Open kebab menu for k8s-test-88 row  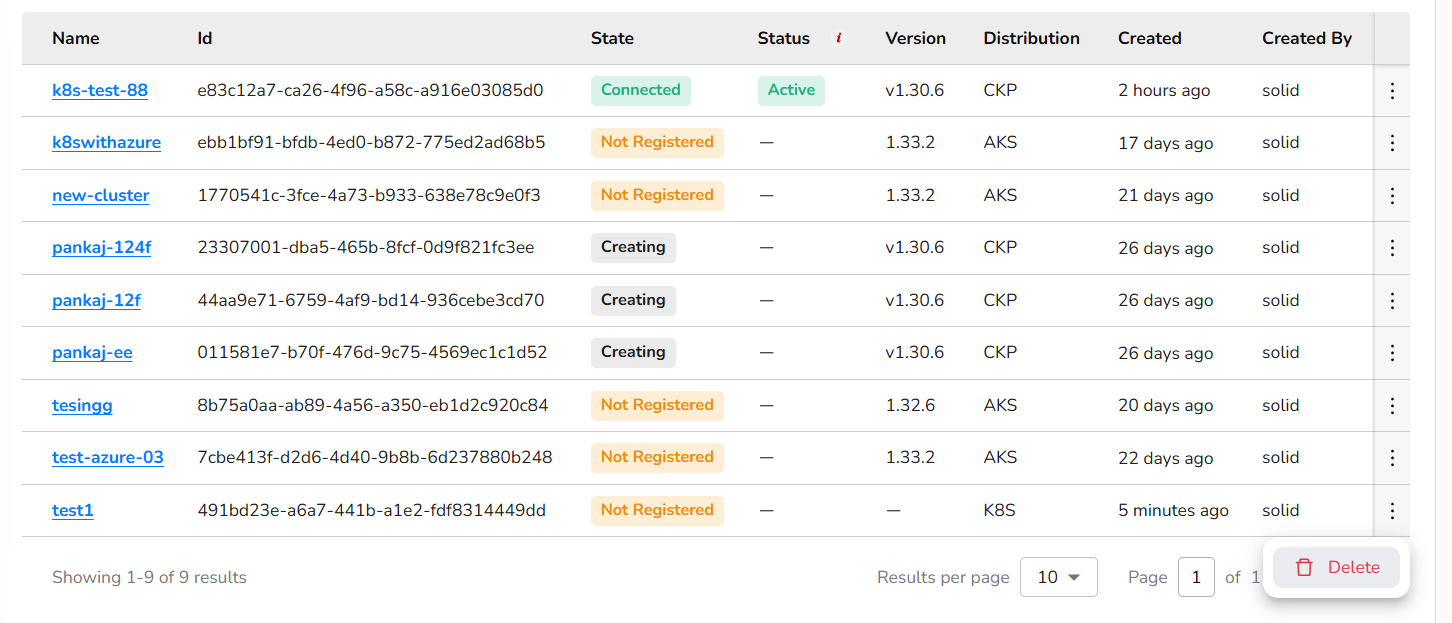pyautogui.click(x=1392, y=91)
